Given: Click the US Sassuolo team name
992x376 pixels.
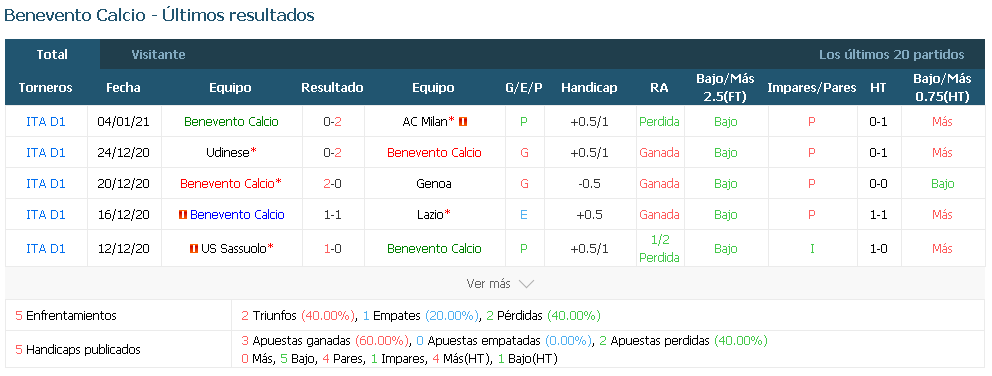Looking at the screenshot, I should point(233,249).
